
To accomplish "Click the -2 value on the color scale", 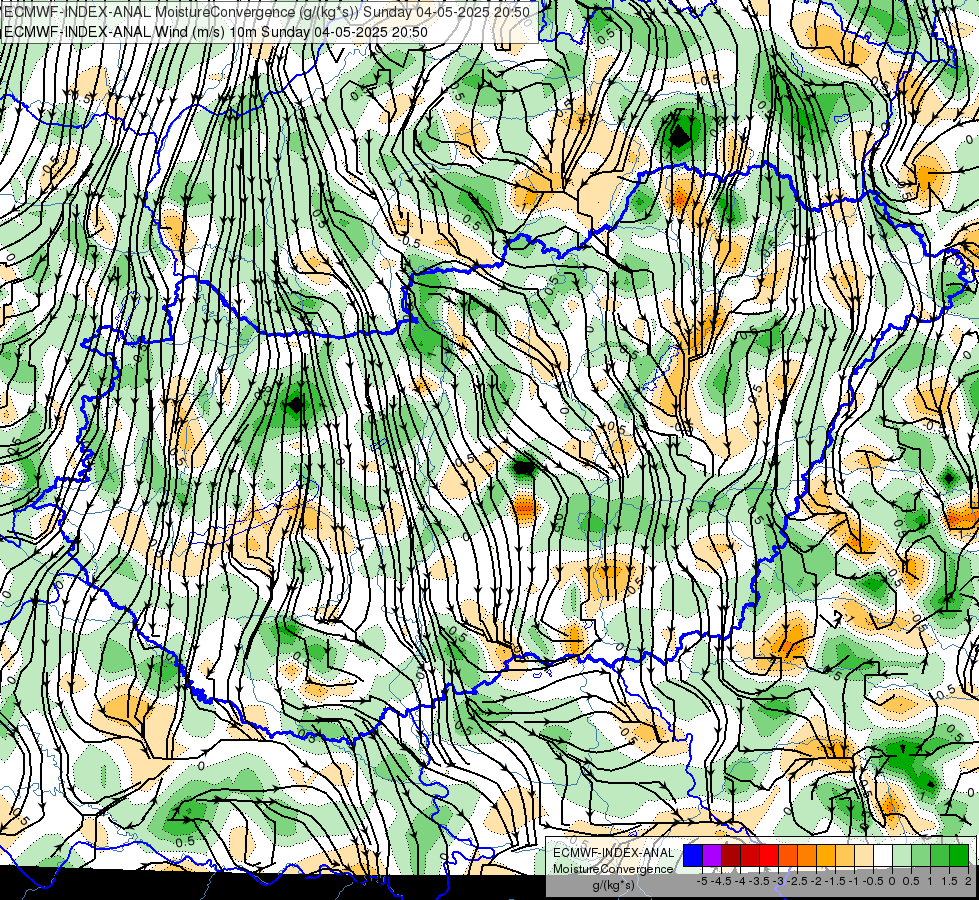I will point(815,881).
